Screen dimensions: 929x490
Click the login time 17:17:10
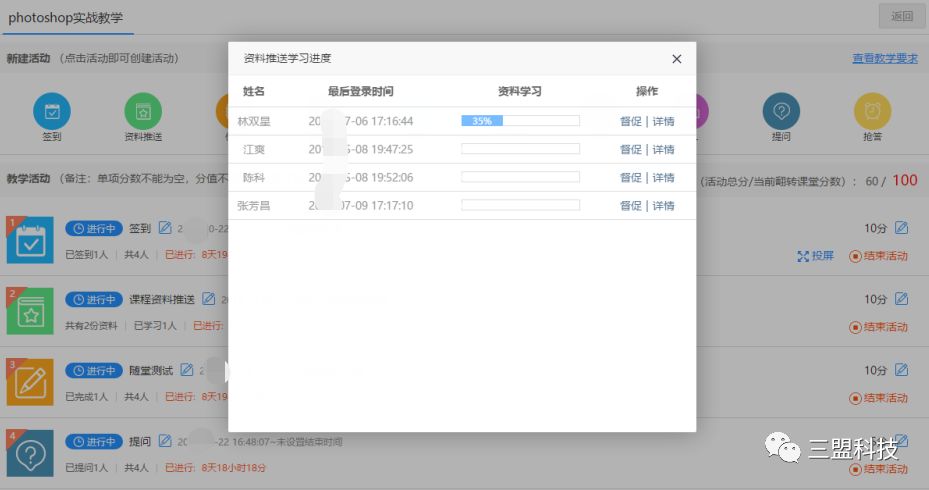coord(392,206)
